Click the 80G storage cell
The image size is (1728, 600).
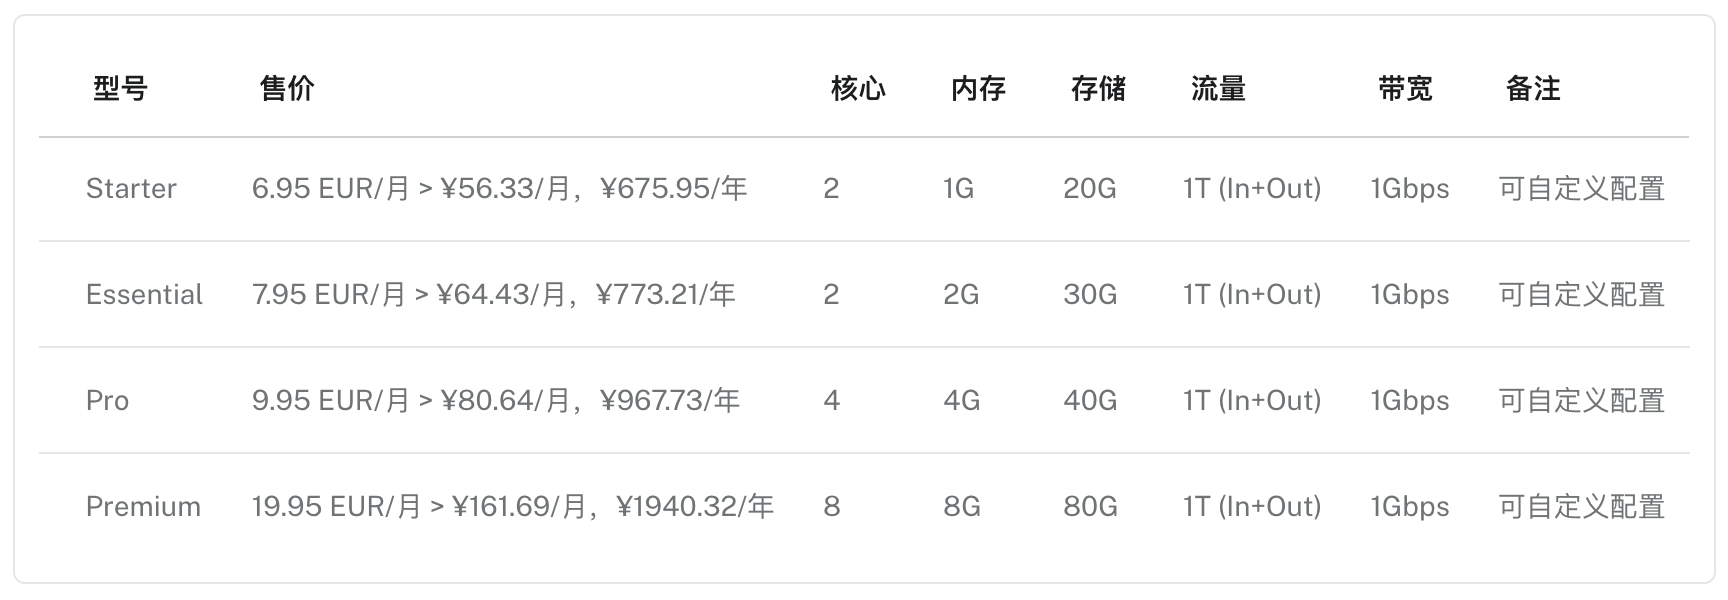(1090, 507)
